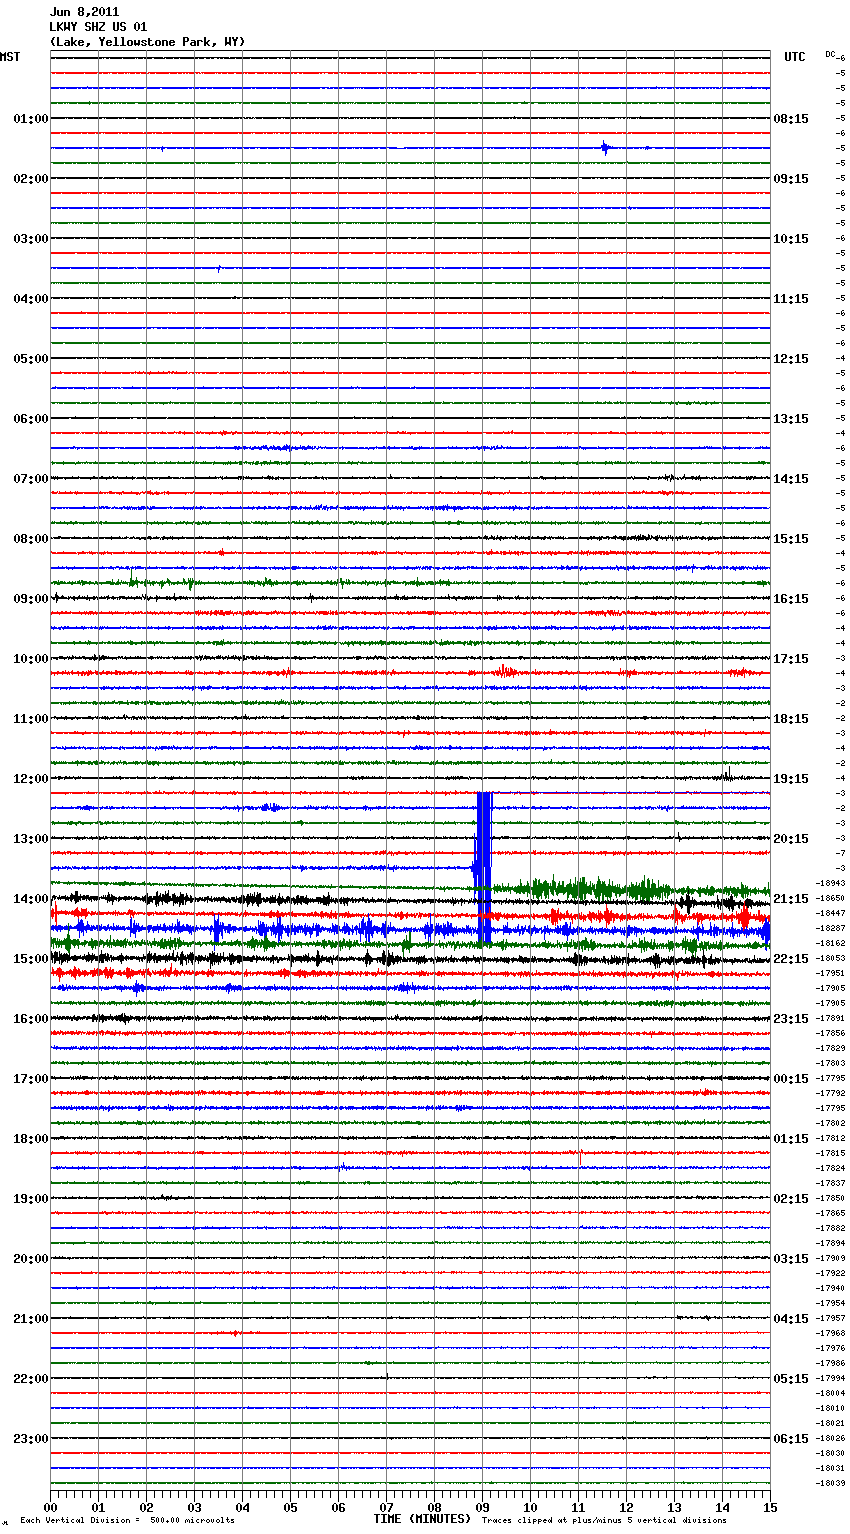Click the 12:00 MST time label
The width and height of the screenshot is (850, 1534).
tap(30, 779)
